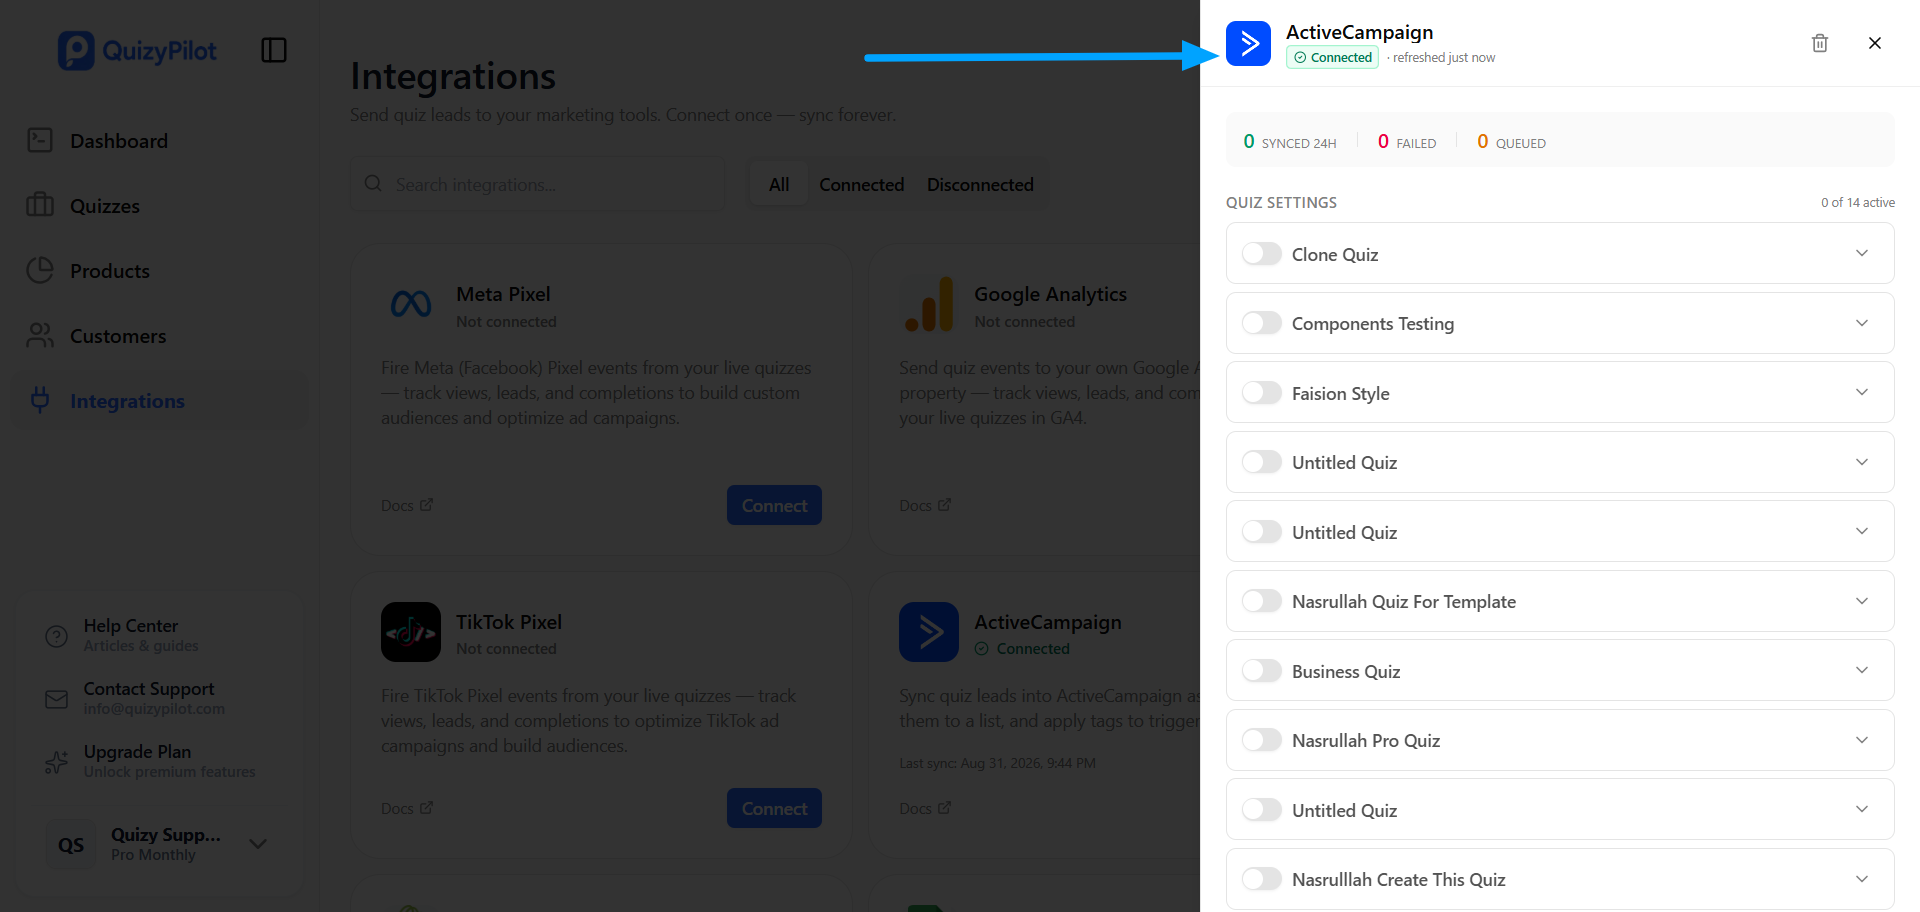Expand the Components Testing row chevron
This screenshot has width=1920, height=912.
click(1862, 323)
